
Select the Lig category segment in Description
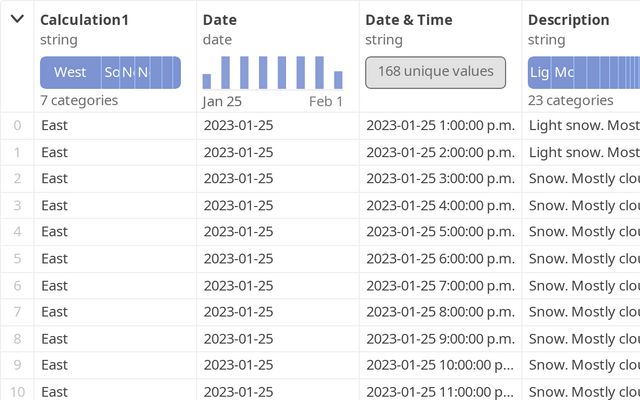coord(539,73)
